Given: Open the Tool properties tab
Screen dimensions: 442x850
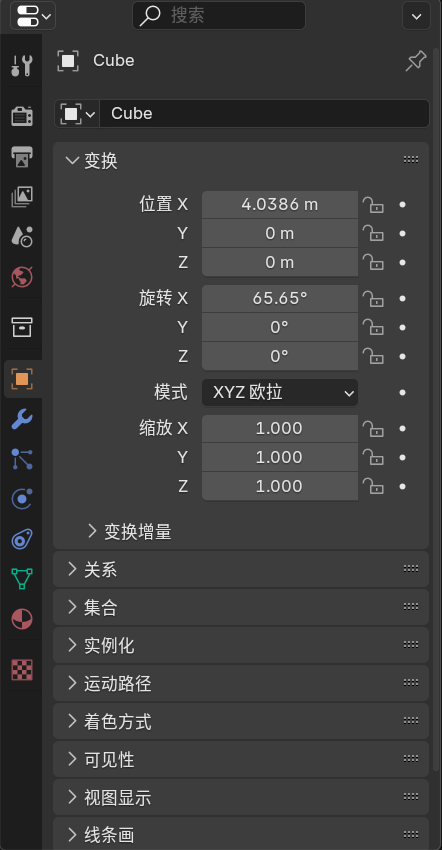Looking at the screenshot, I should click(22, 65).
